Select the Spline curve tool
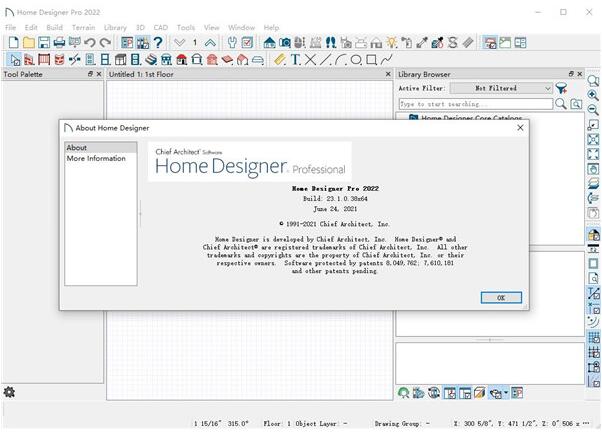The width and height of the screenshot is (602, 433). pyautogui.click(x=386, y=59)
